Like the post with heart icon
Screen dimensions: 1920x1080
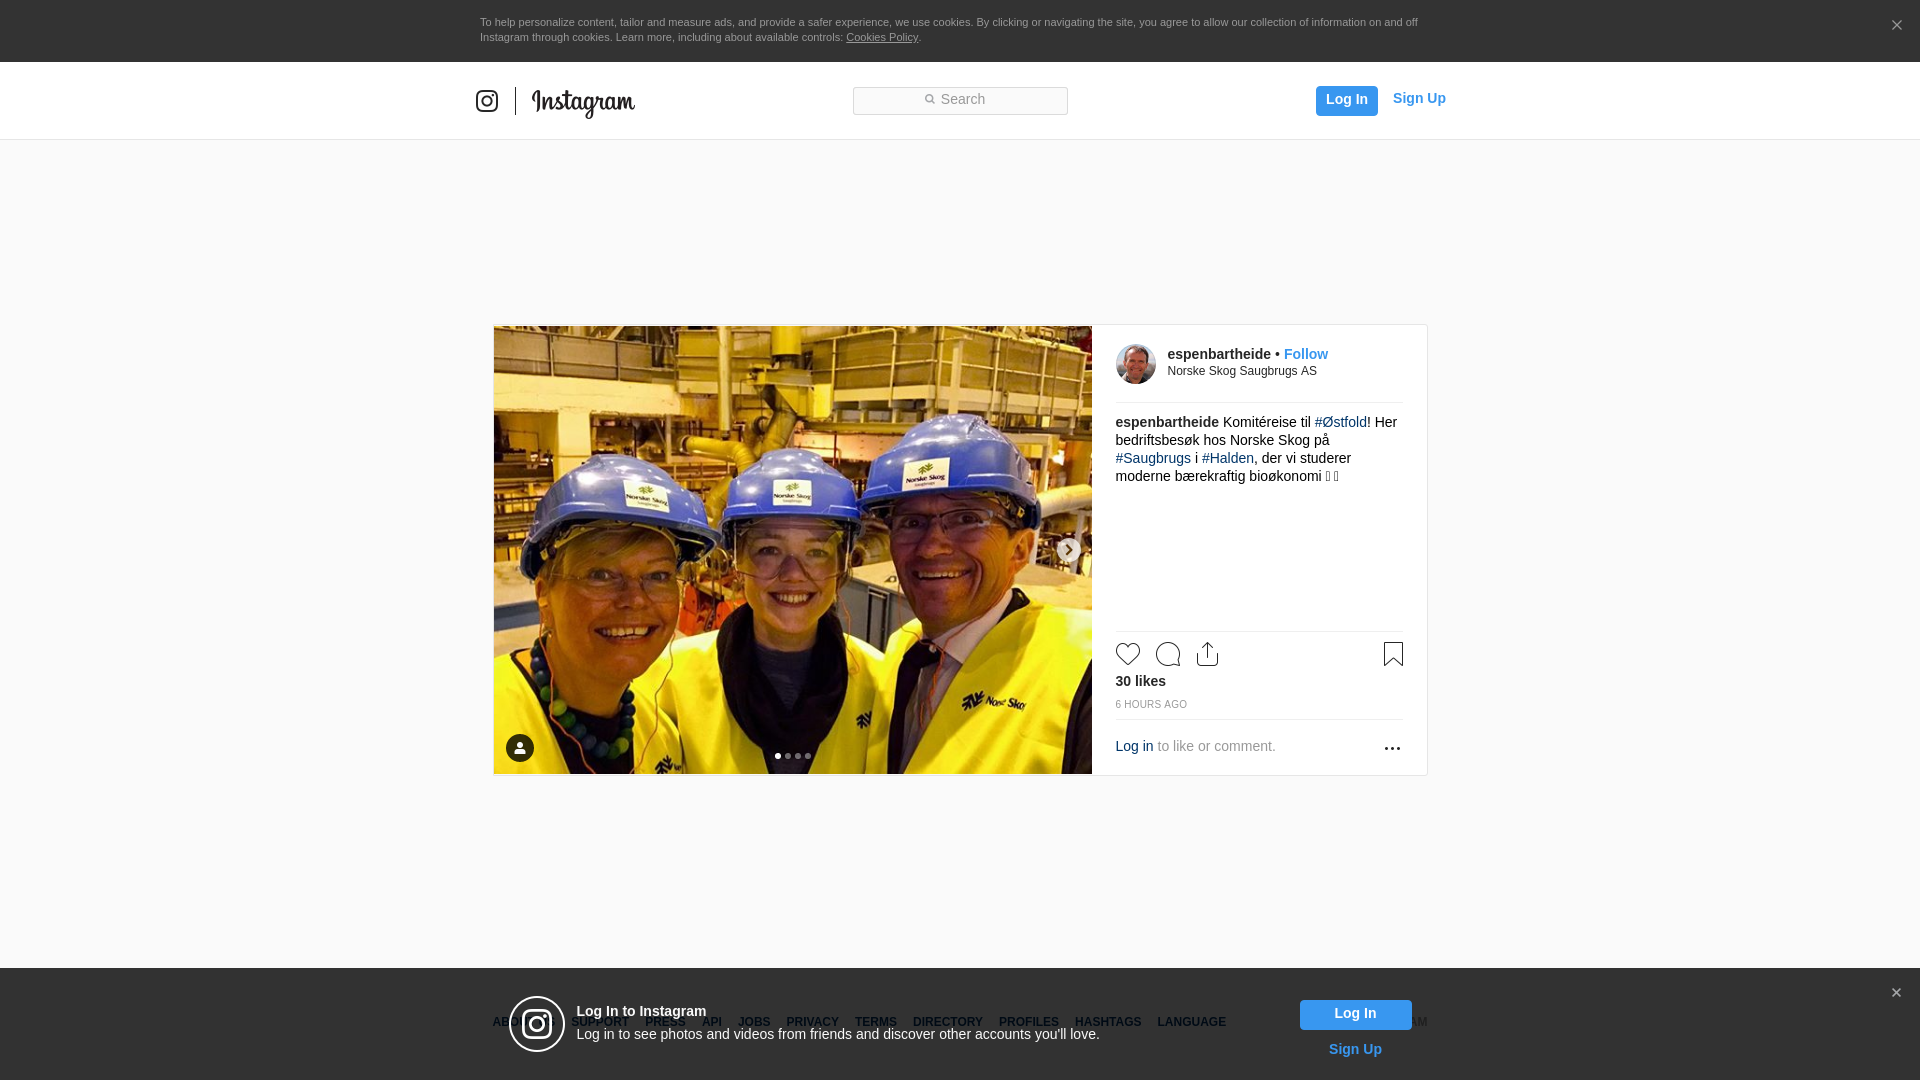point(1127,654)
